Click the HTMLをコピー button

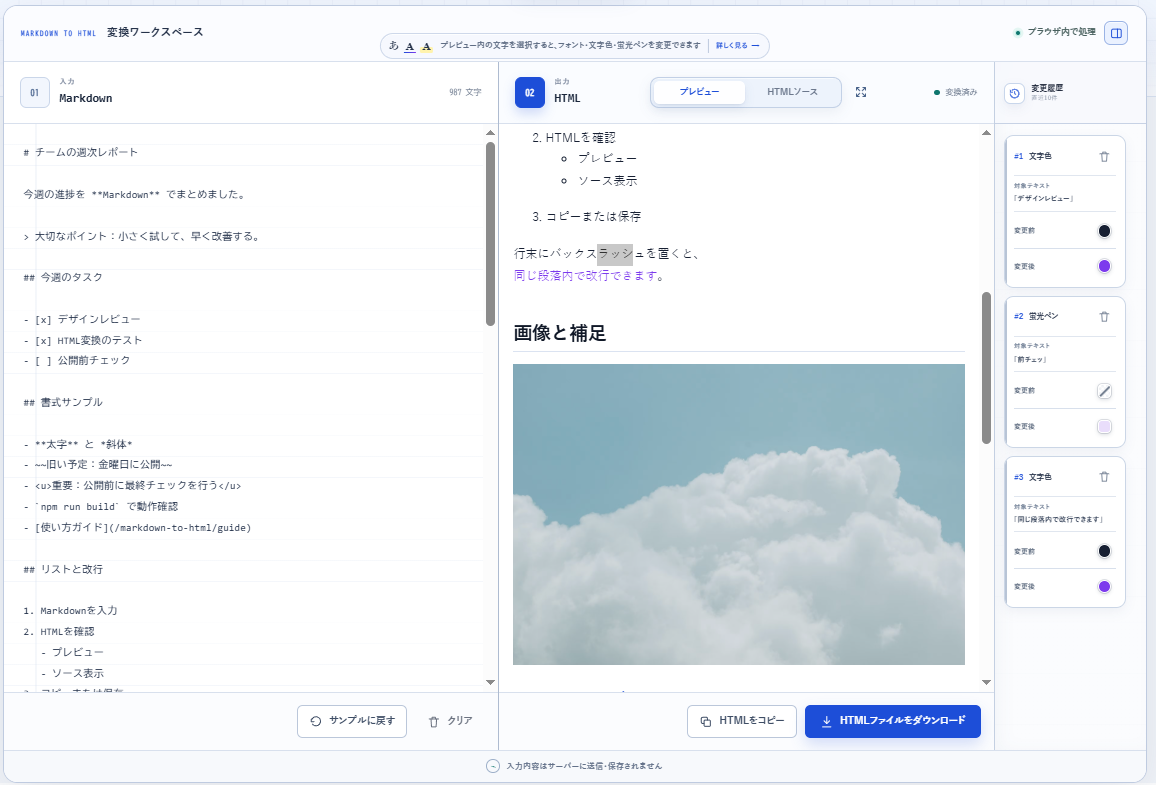[x=742, y=721]
